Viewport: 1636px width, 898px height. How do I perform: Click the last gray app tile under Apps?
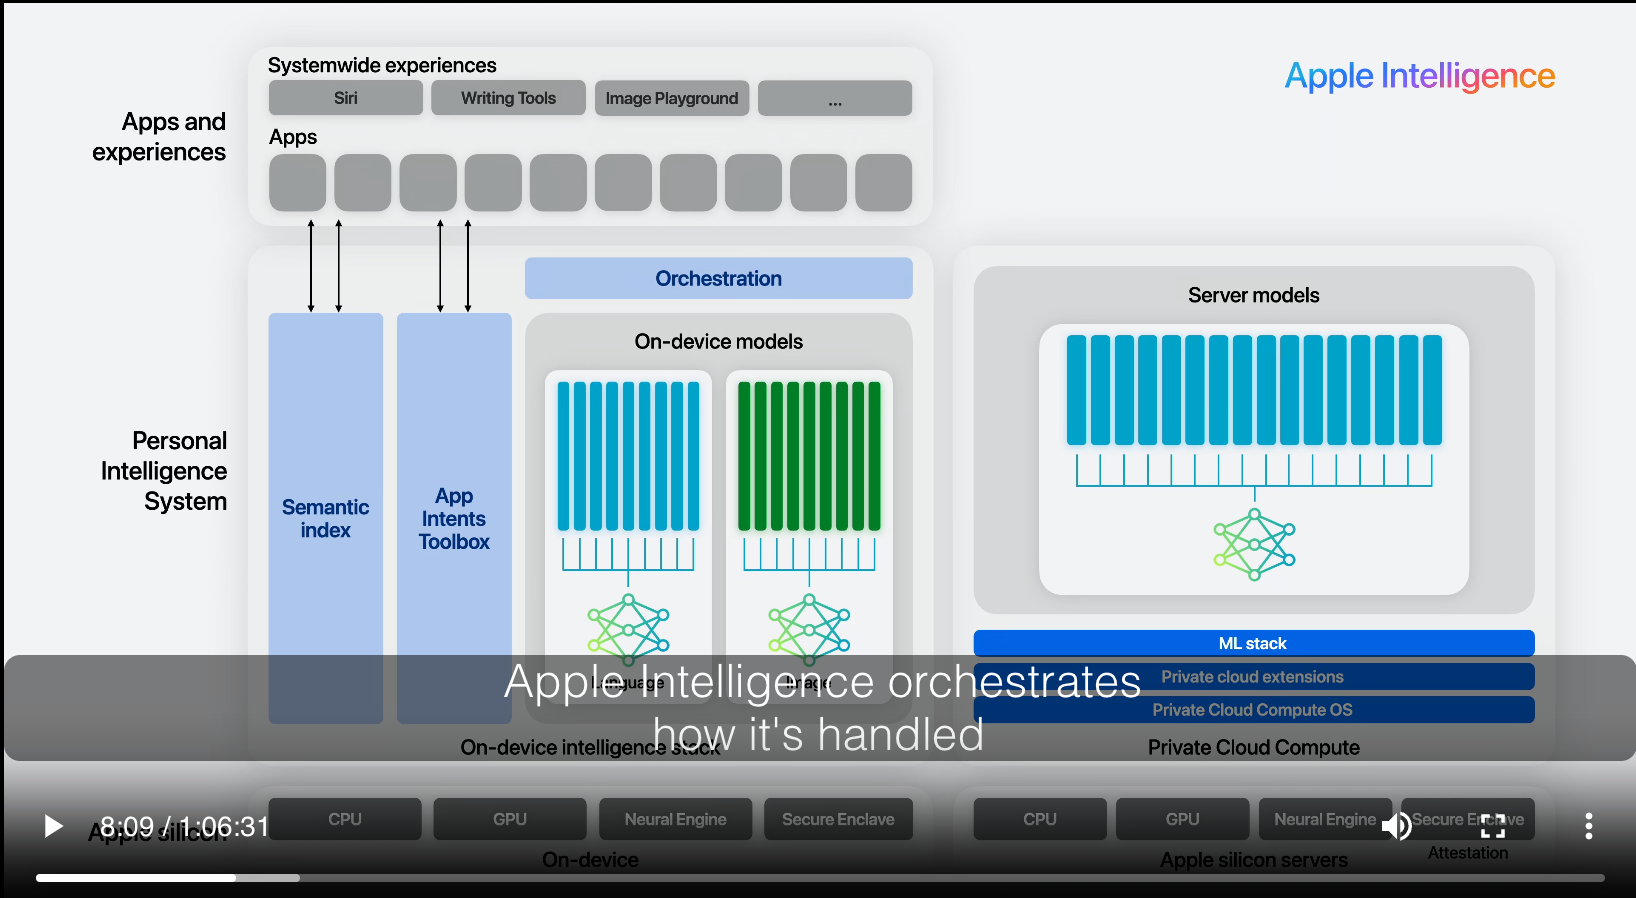point(883,183)
